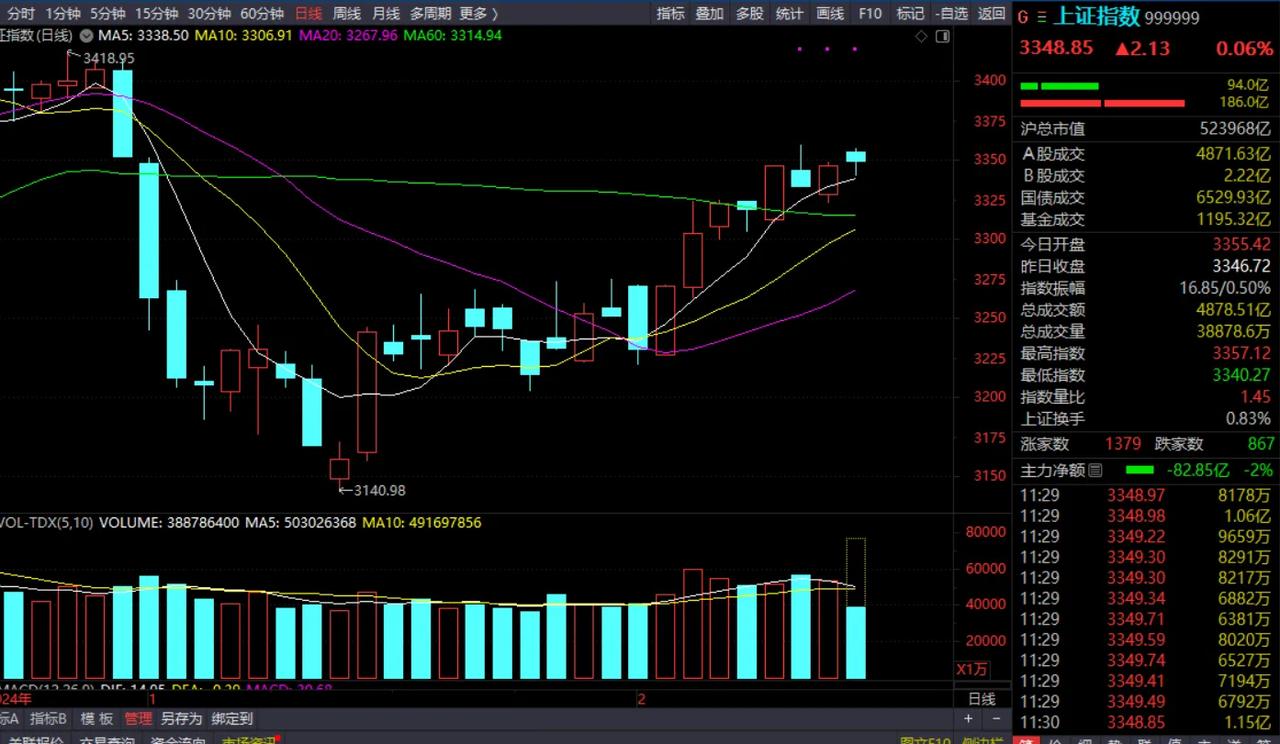Open the round dropdown beside 指数(日线) title
The height and width of the screenshot is (744, 1280).
tap(85, 35)
